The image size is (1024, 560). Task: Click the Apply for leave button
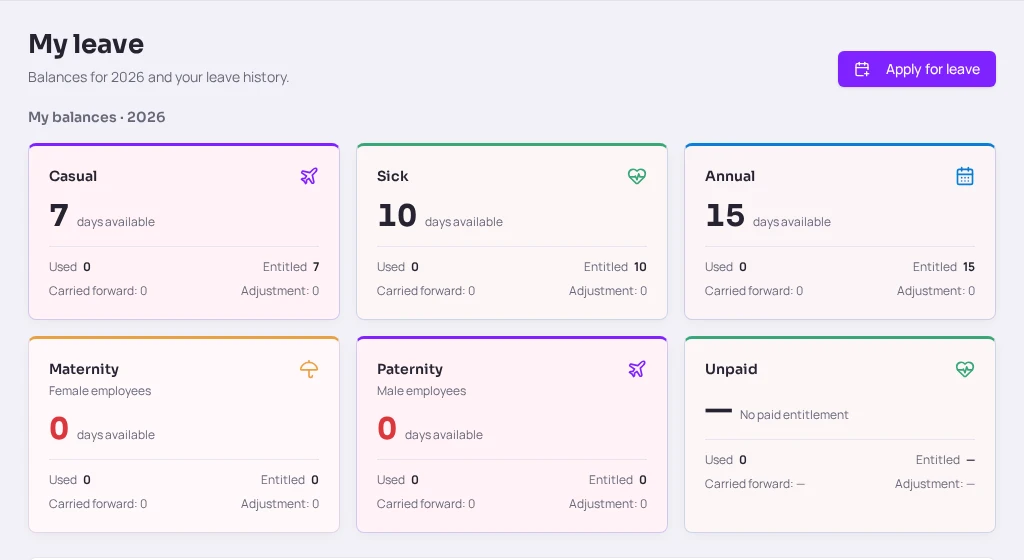tap(916, 69)
